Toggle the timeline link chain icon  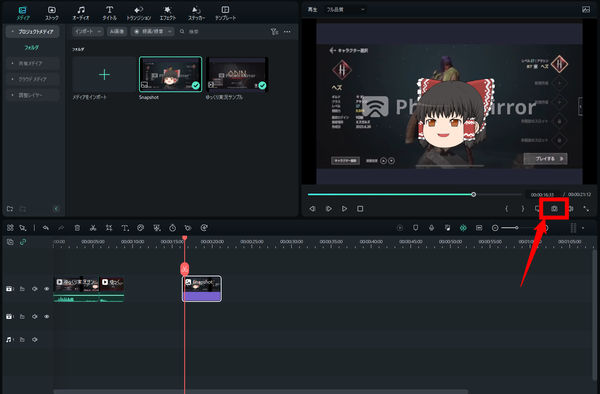tap(23, 242)
